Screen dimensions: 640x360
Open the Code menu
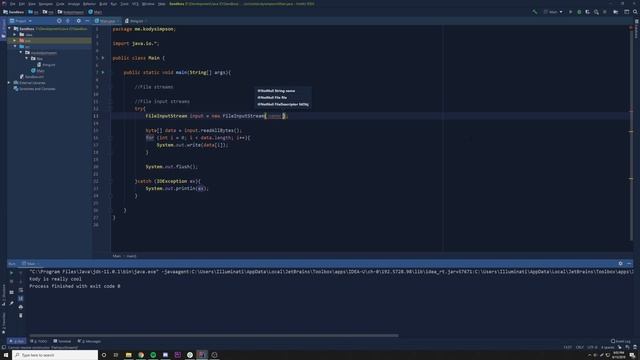[60, 4]
